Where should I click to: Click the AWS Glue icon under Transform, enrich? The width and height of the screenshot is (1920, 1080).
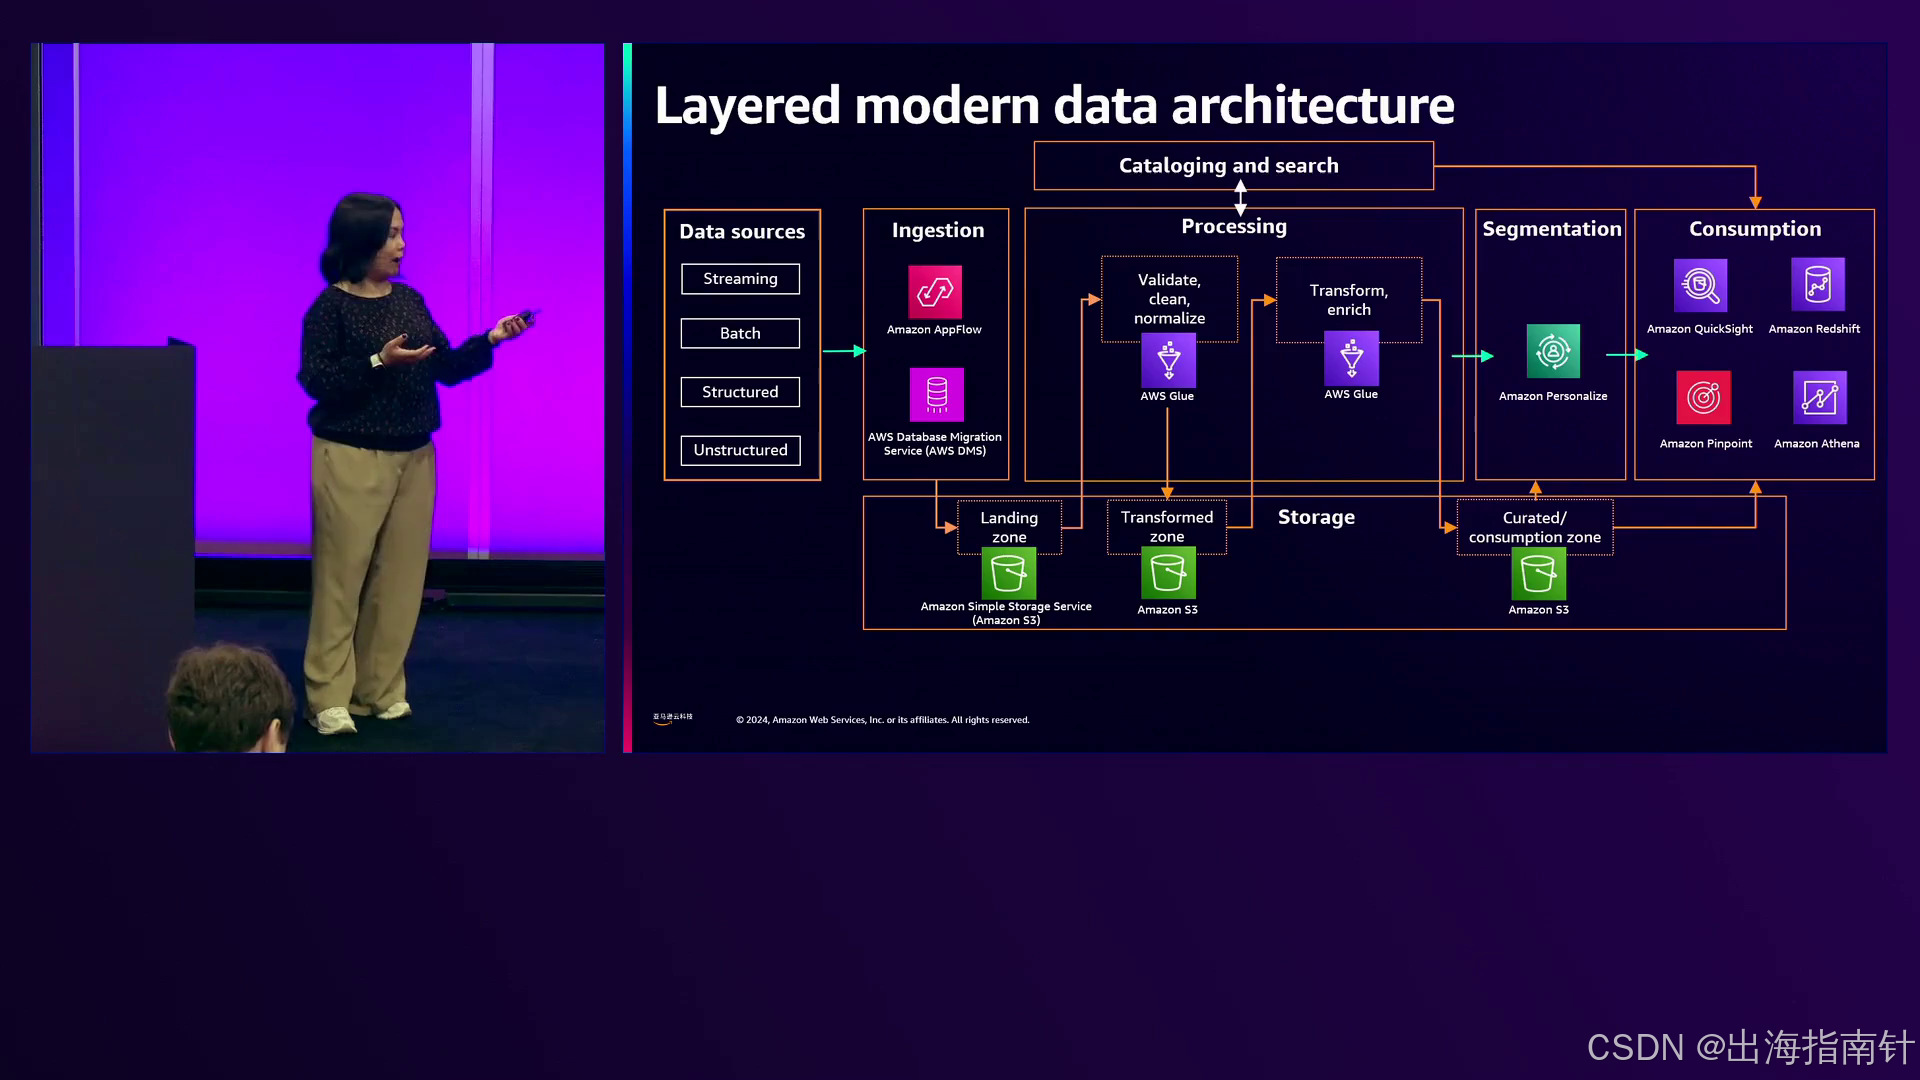[1351, 358]
